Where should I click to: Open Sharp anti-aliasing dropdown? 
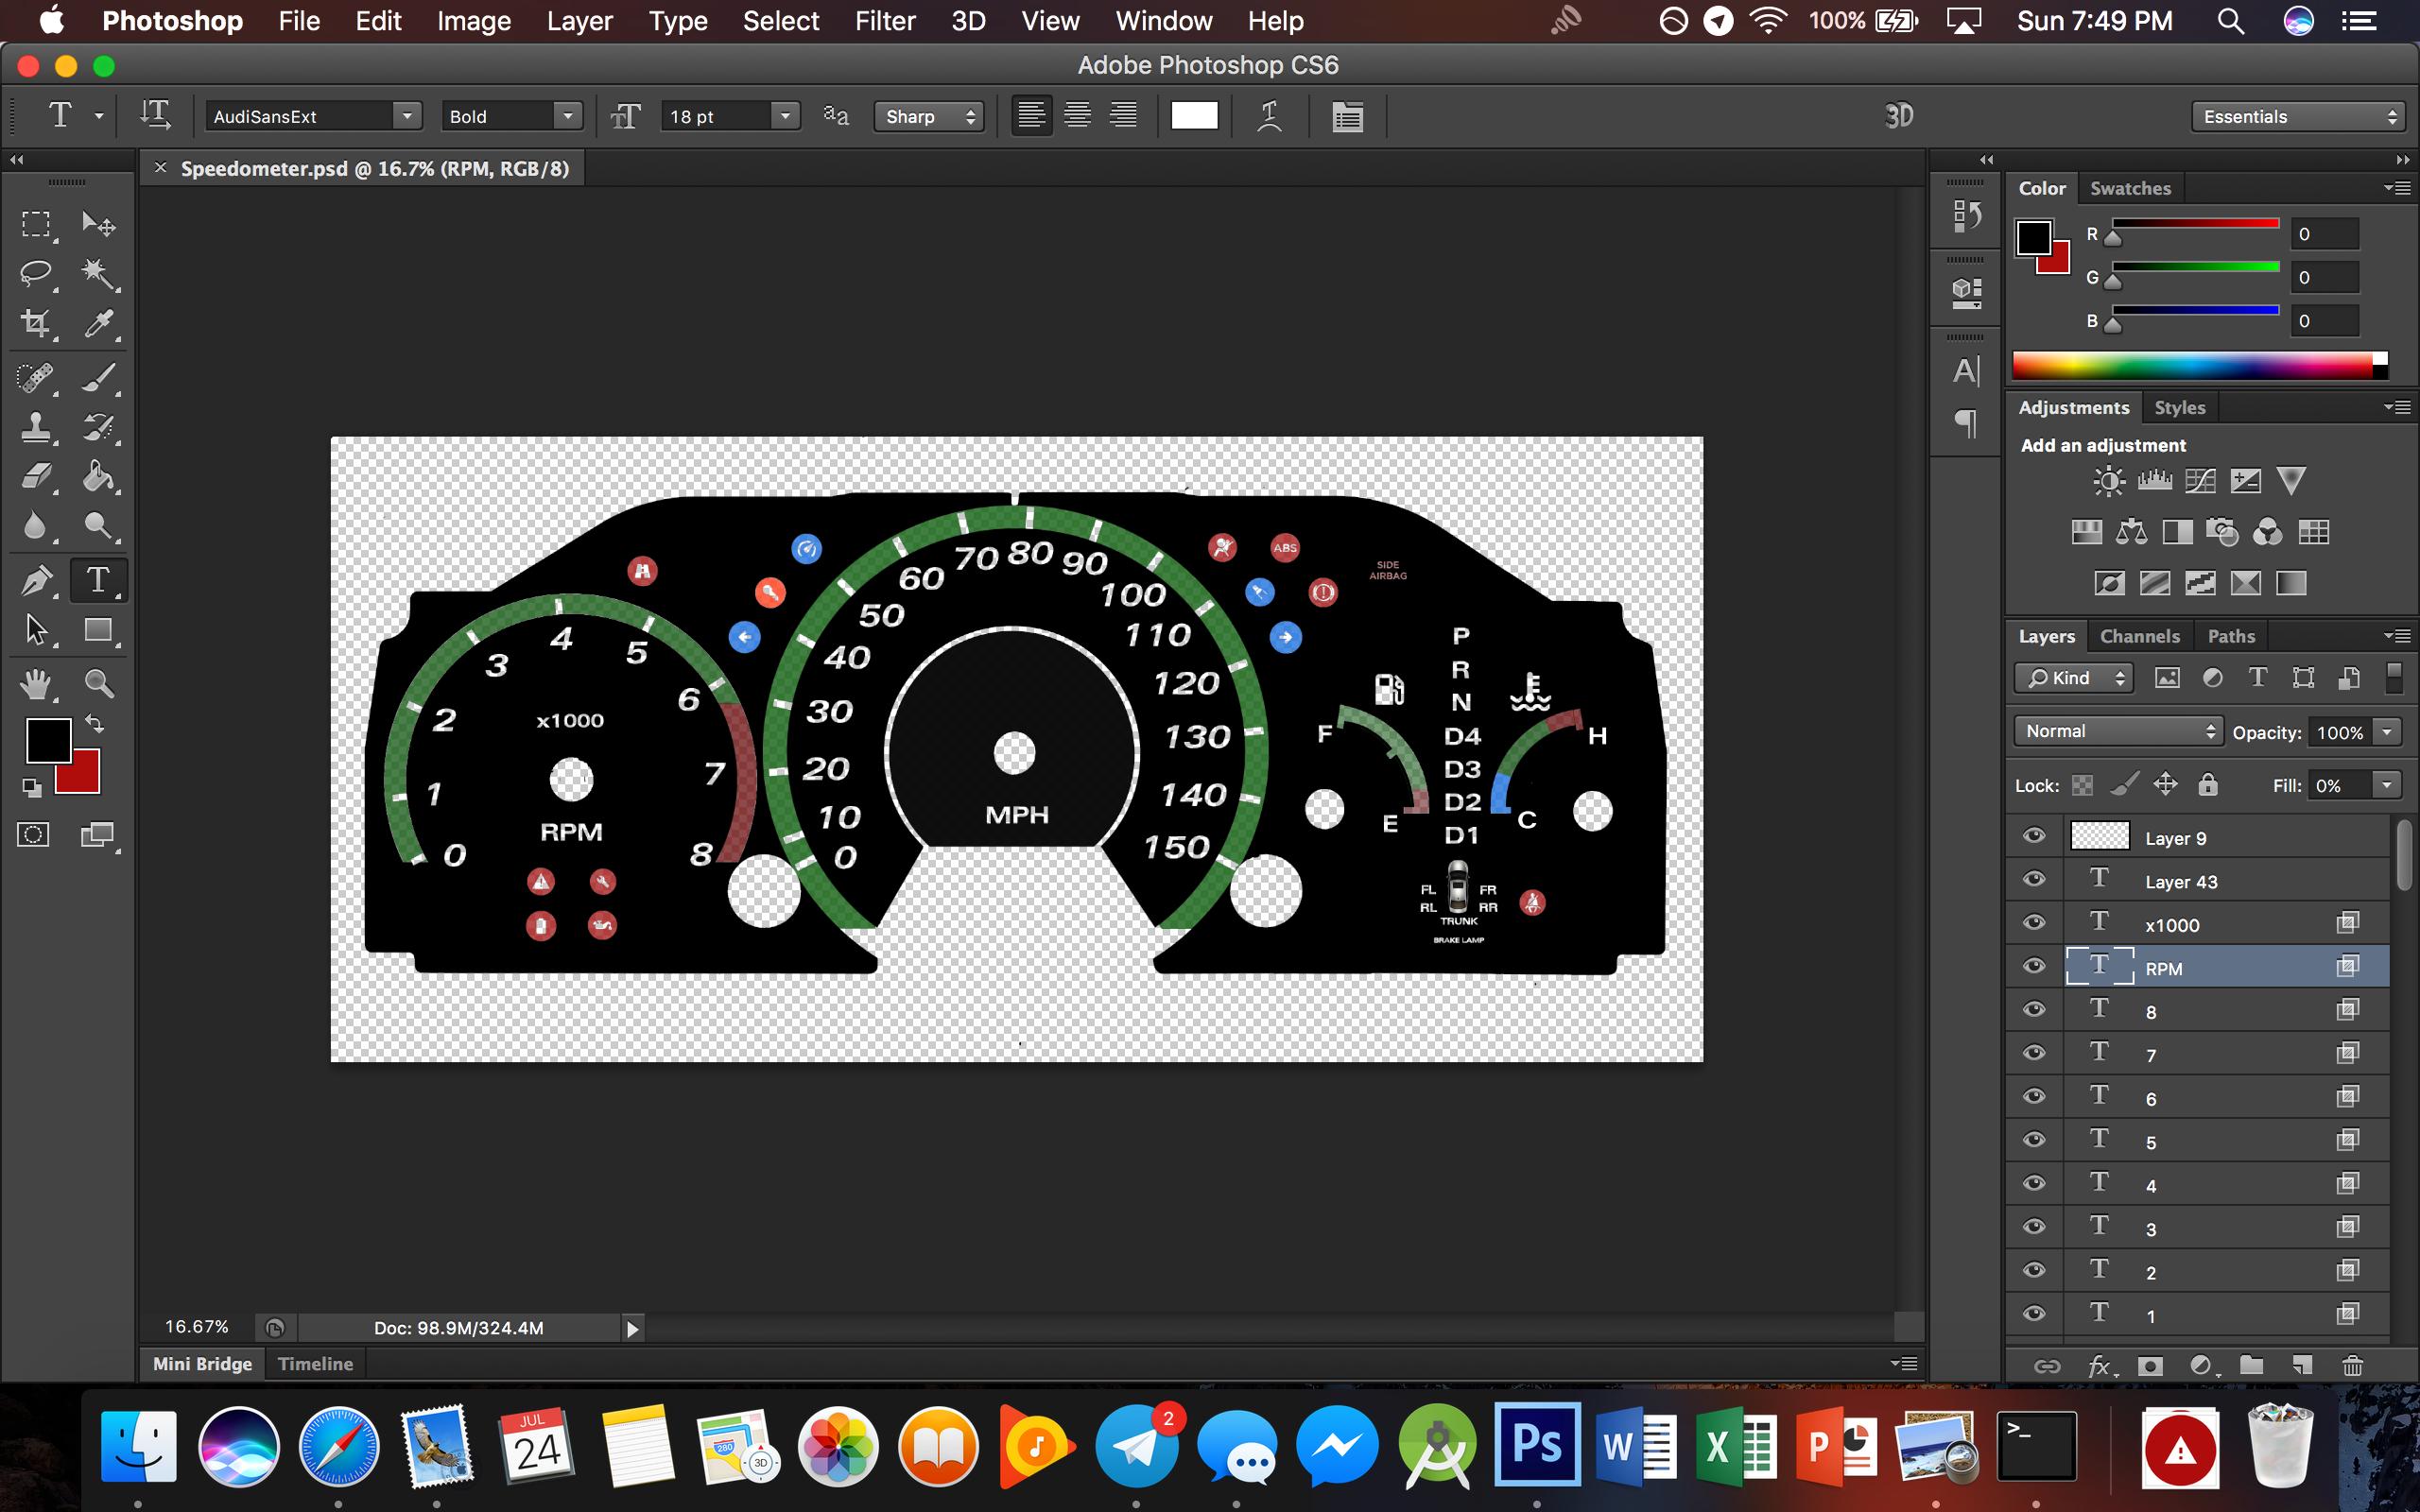pos(929,116)
